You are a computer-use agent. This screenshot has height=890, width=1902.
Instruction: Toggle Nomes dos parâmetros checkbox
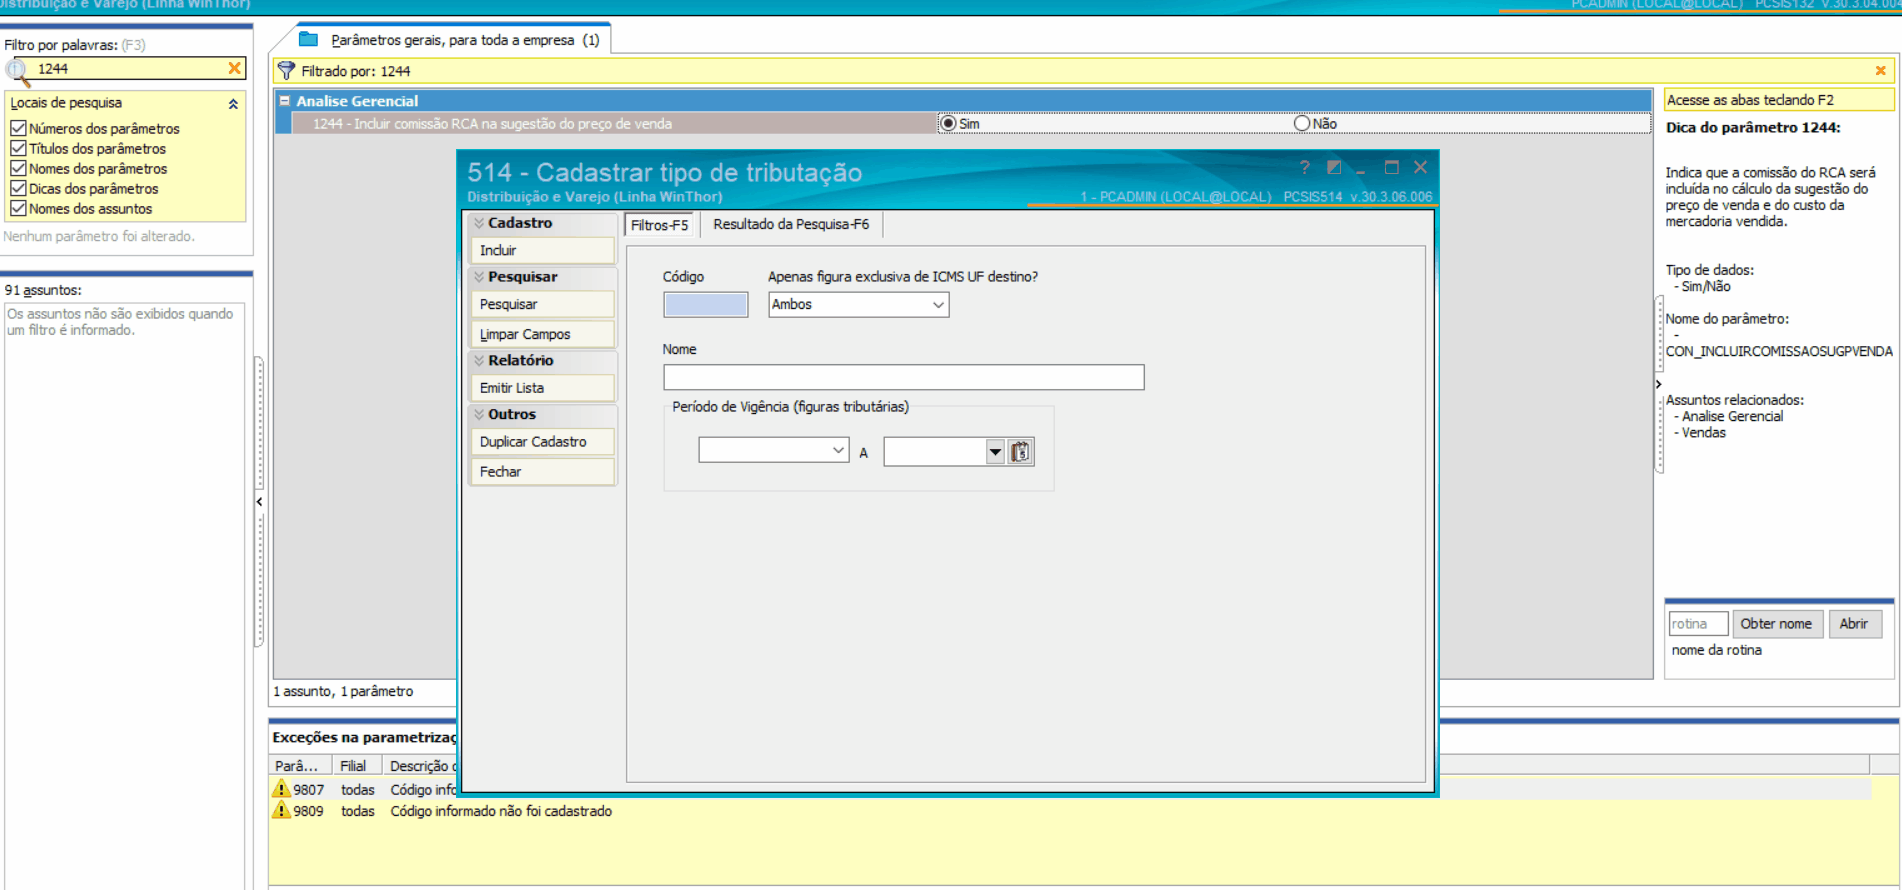tap(18, 168)
